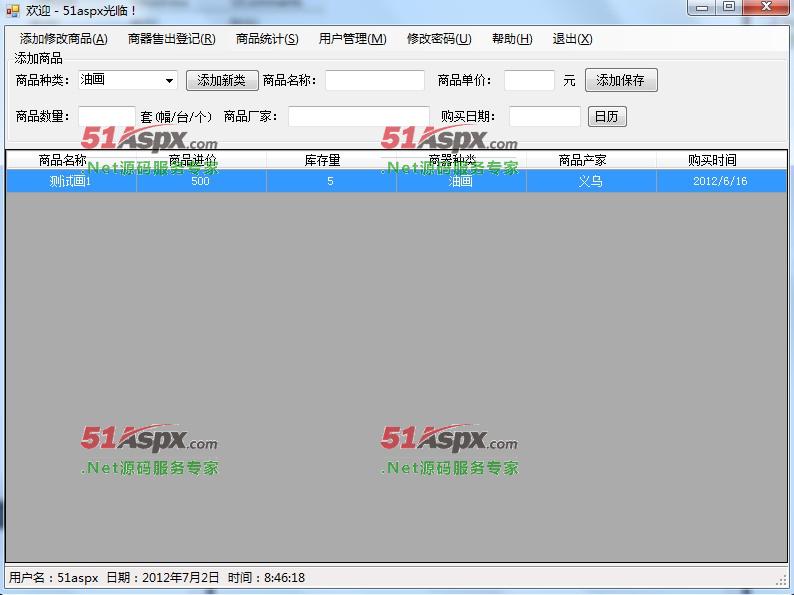Select the stock cell 5
The height and width of the screenshot is (595, 794).
pyautogui.click(x=331, y=181)
